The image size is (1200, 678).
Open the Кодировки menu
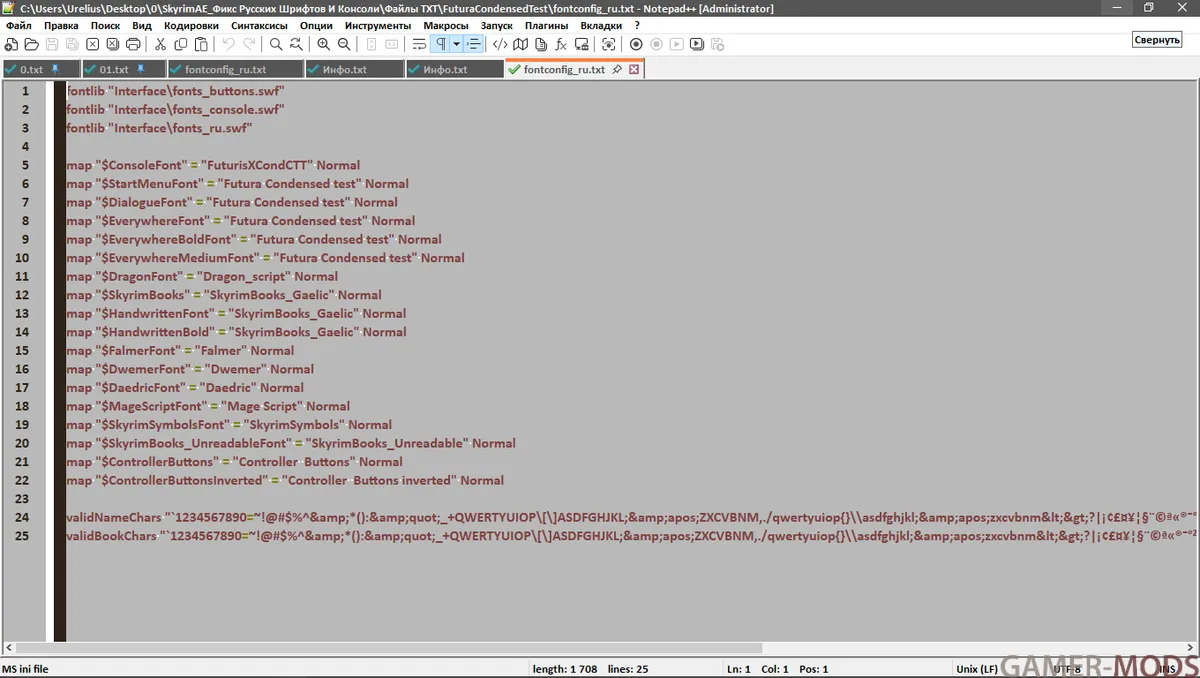pos(191,25)
